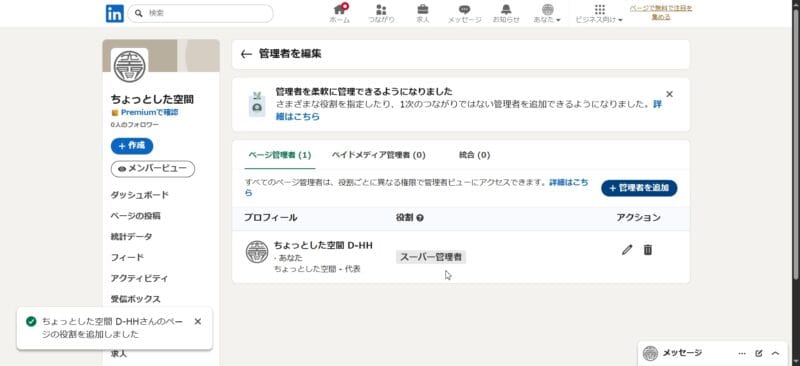The height and width of the screenshot is (366, 800).
Task: Click the LinkedIn logo icon
Action: tap(115, 13)
